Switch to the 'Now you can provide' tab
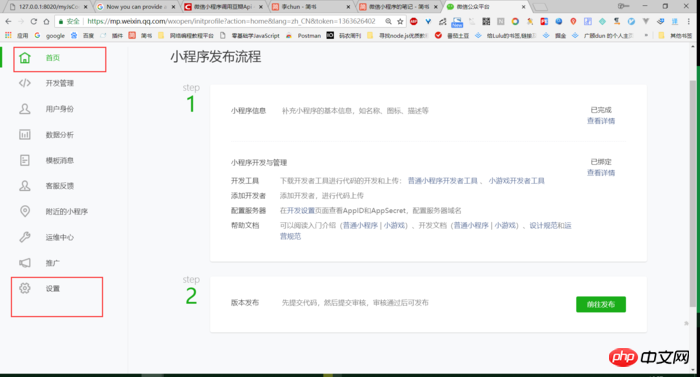The image size is (700, 377). tap(136, 7)
